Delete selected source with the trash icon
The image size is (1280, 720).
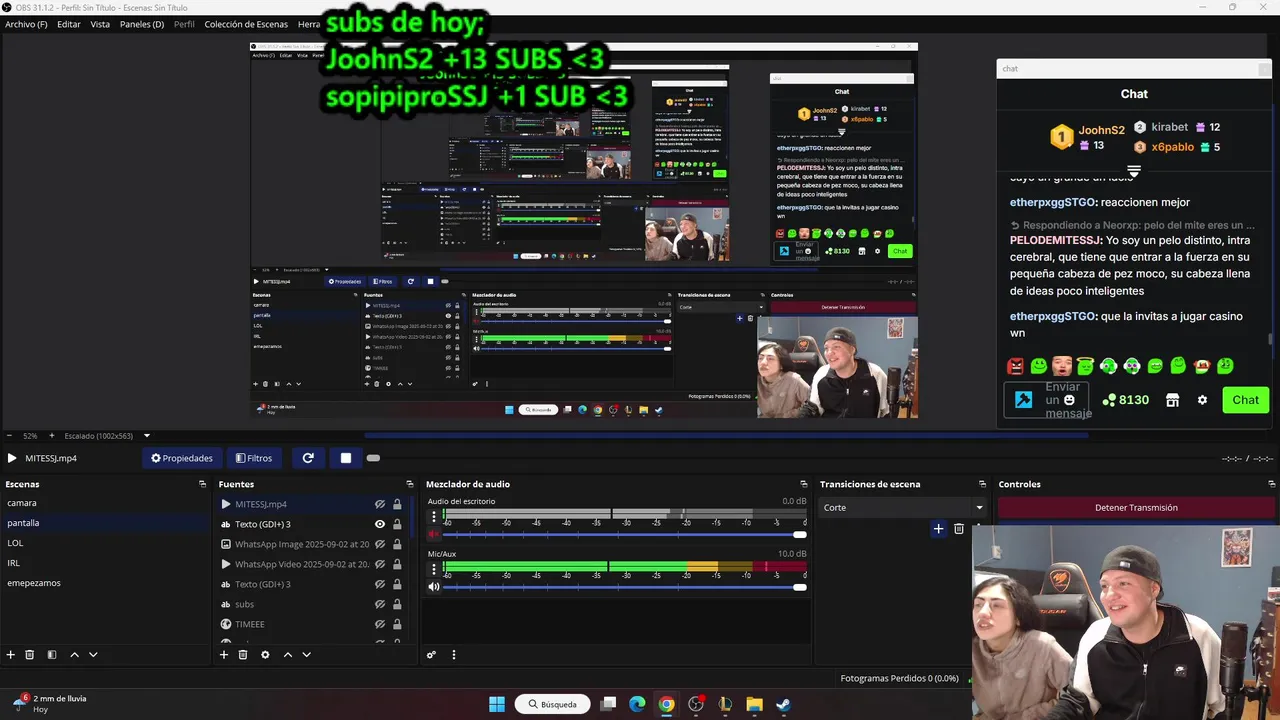[x=243, y=655]
